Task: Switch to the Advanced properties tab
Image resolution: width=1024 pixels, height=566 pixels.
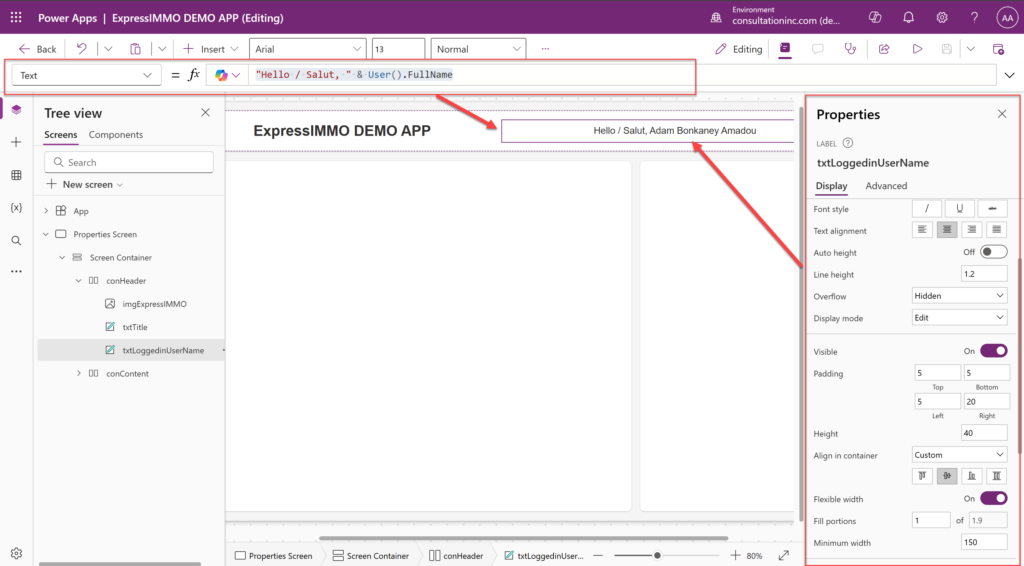Action: (x=886, y=186)
